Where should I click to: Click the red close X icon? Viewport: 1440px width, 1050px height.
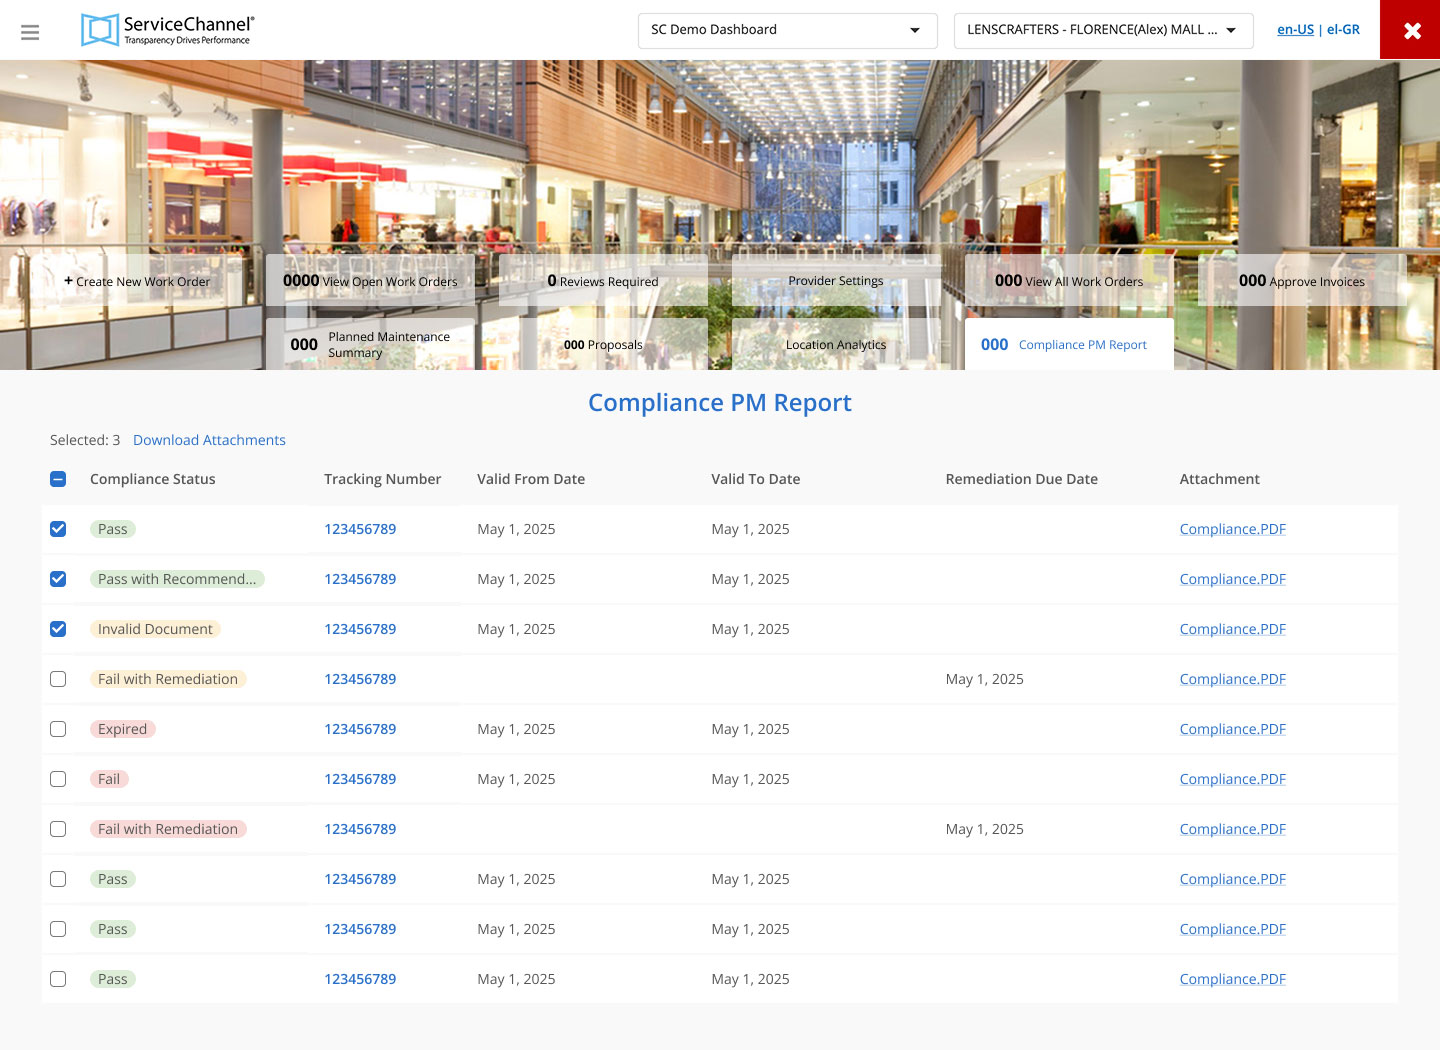coord(1411,30)
